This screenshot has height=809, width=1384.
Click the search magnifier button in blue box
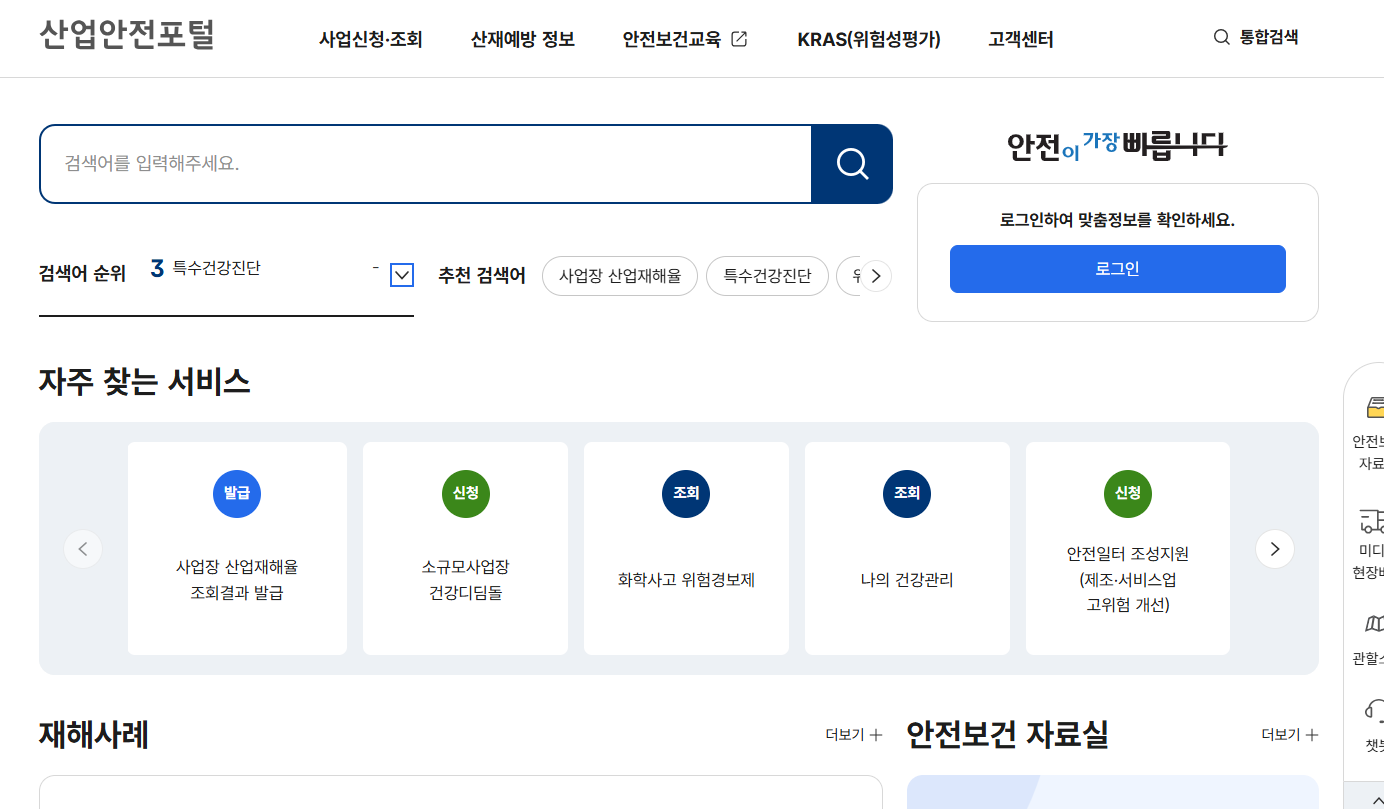click(852, 164)
